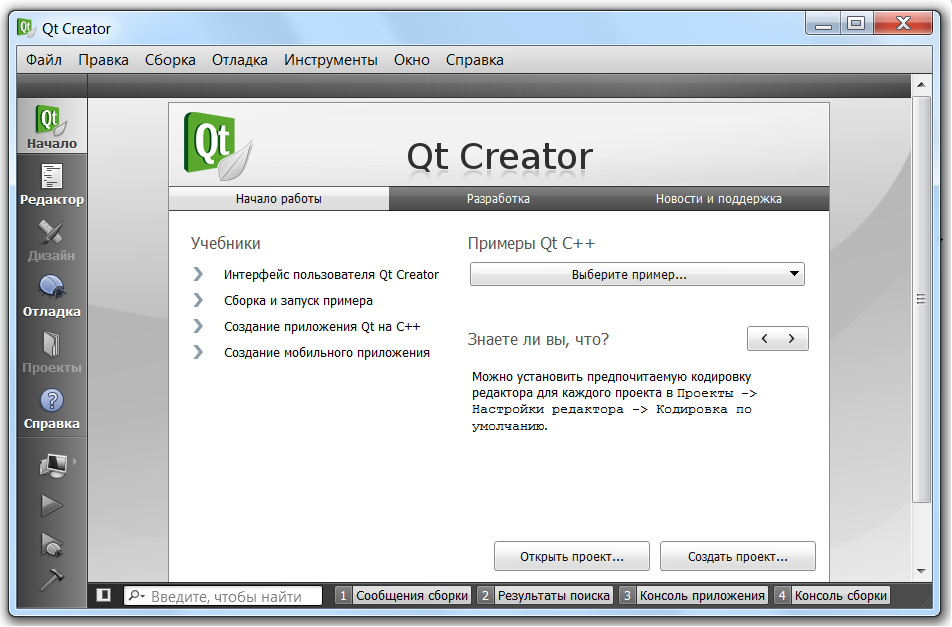Show pane 4 'Консоль сборки'
Viewport: 952px width, 627px height.
[x=832, y=595]
